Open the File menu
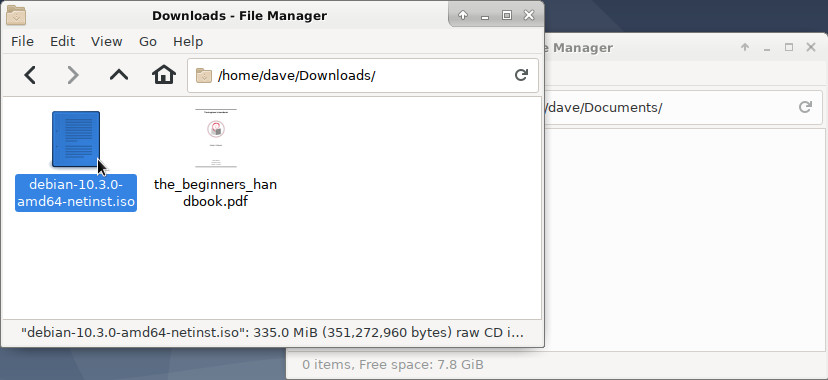 (22, 42)
